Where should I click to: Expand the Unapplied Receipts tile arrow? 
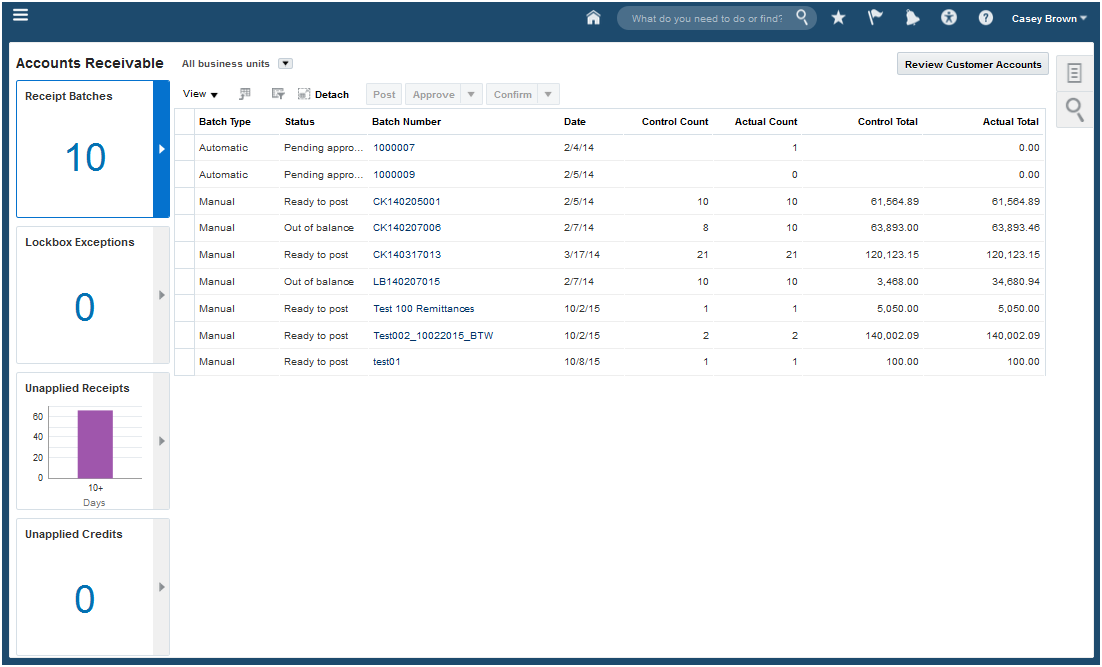[162, 441]
